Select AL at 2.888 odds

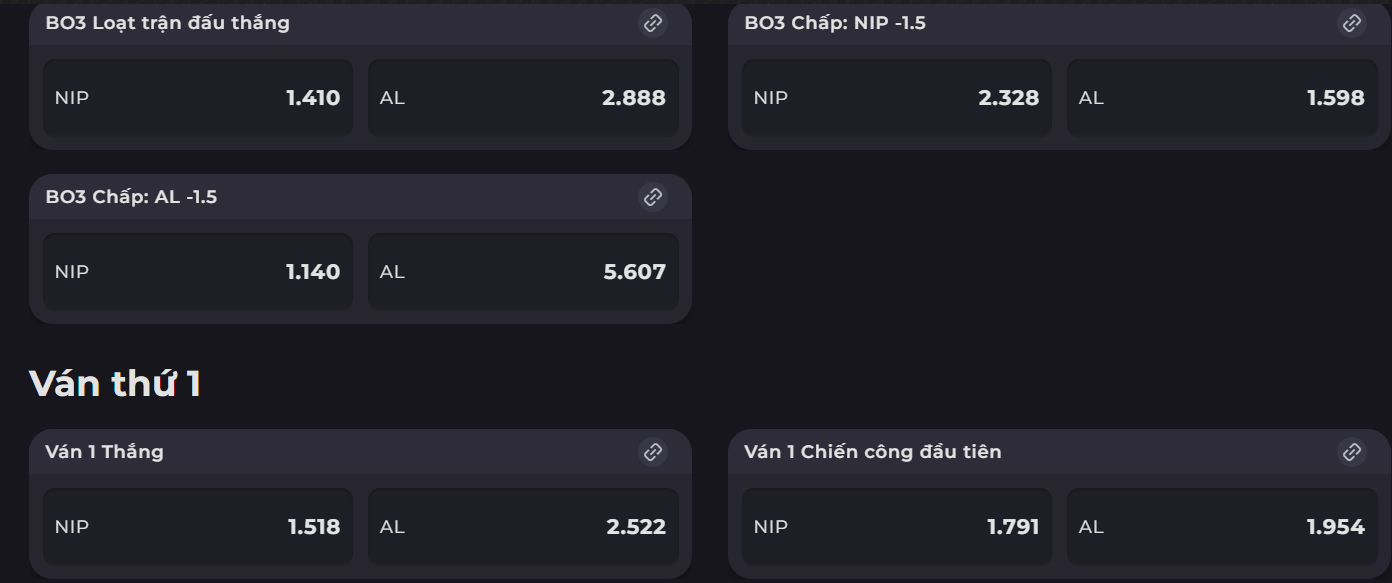tap(523, 98)
